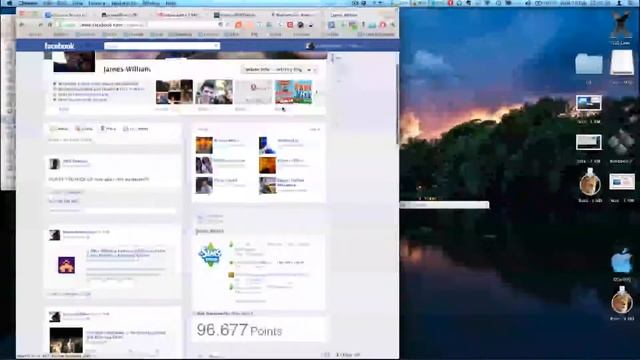Click the James William profile name
The image size is (640, 360).
127,69
